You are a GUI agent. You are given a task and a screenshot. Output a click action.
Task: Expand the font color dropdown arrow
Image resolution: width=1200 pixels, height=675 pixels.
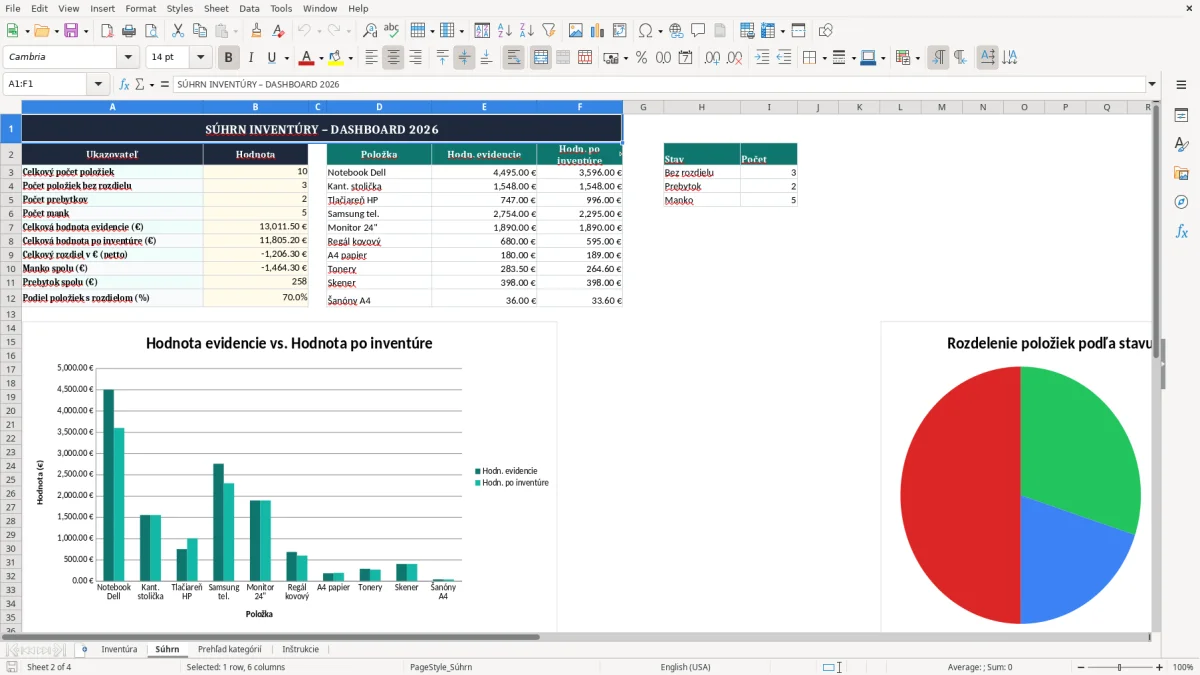pyautogui.click(x=321, y=58)
